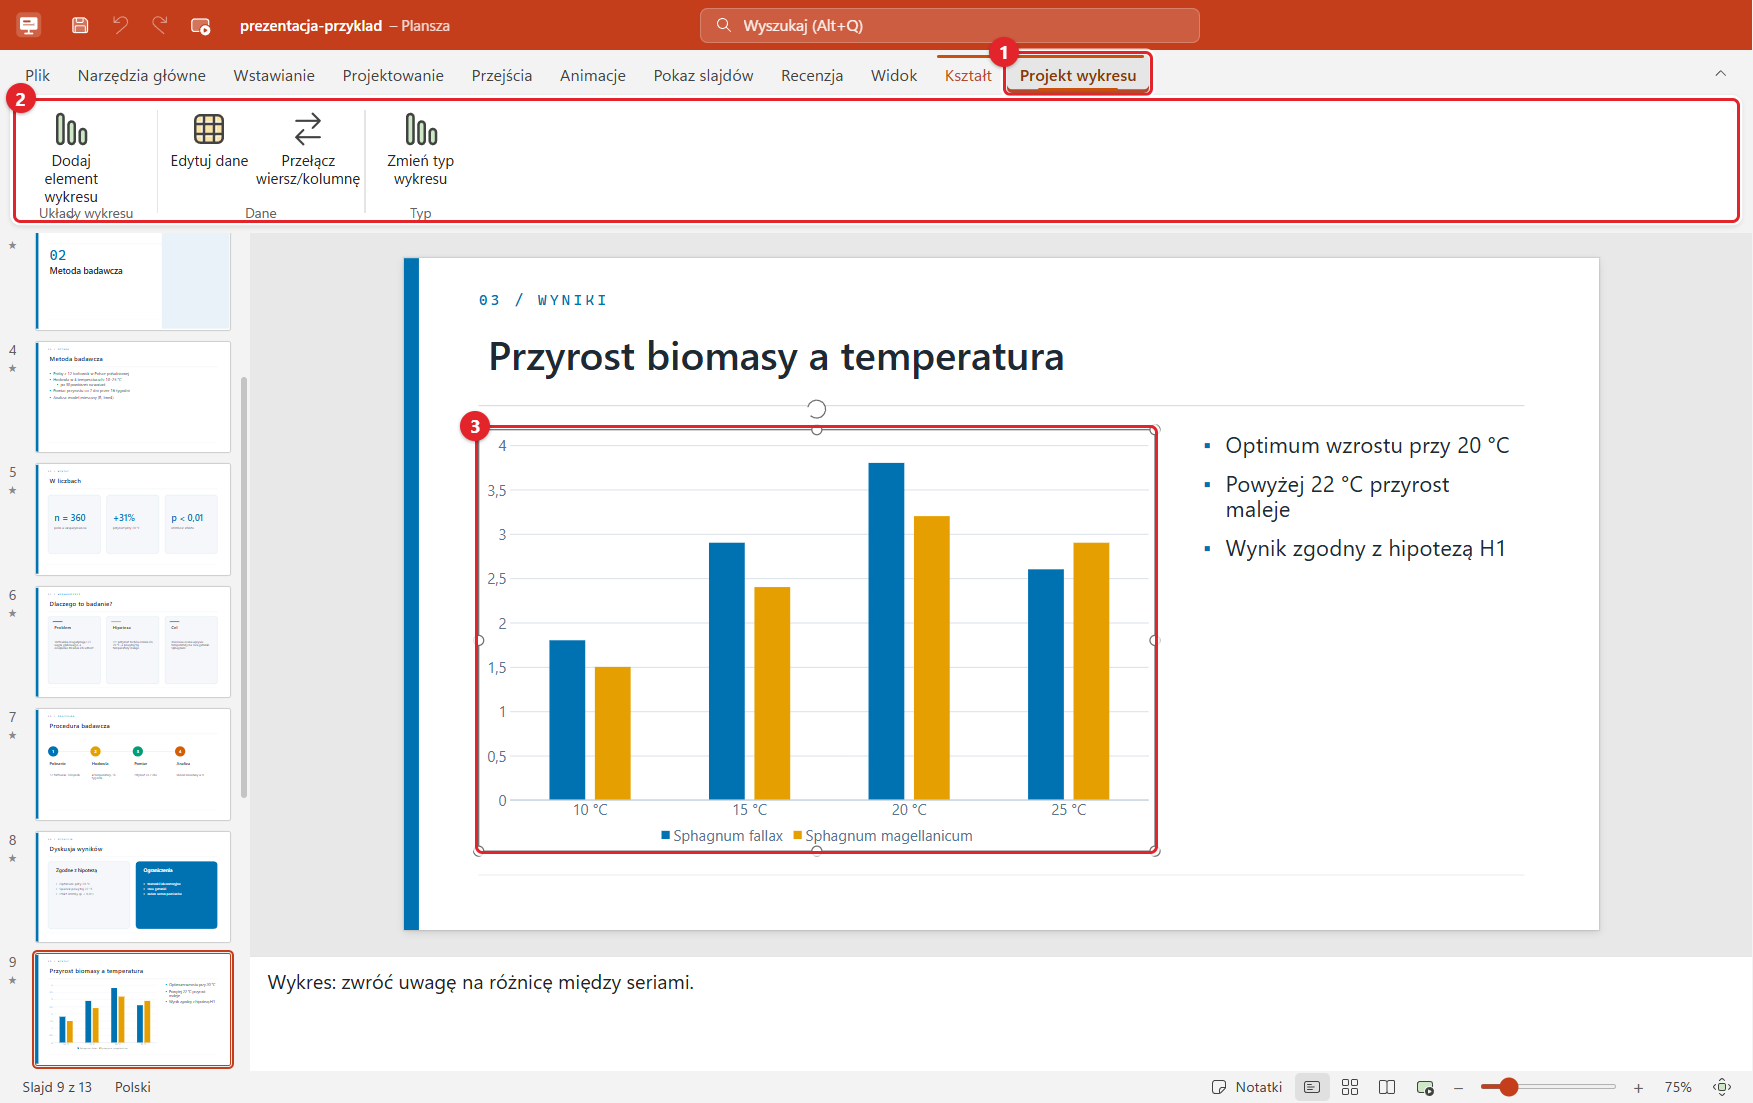Adjust the zoom slider handle
Screen dimensions: 1753x1103
[1509, 1087]
